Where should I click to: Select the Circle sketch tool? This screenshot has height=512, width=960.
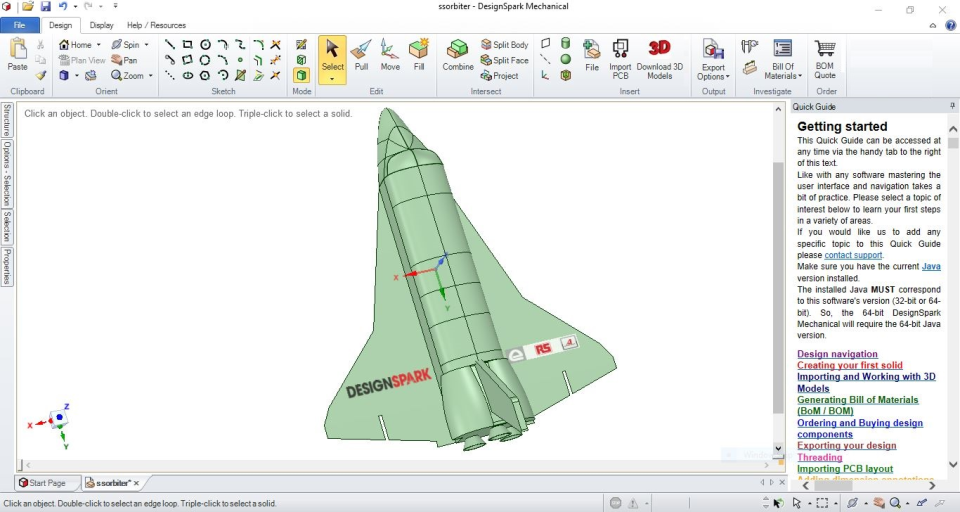coord(205,45)
